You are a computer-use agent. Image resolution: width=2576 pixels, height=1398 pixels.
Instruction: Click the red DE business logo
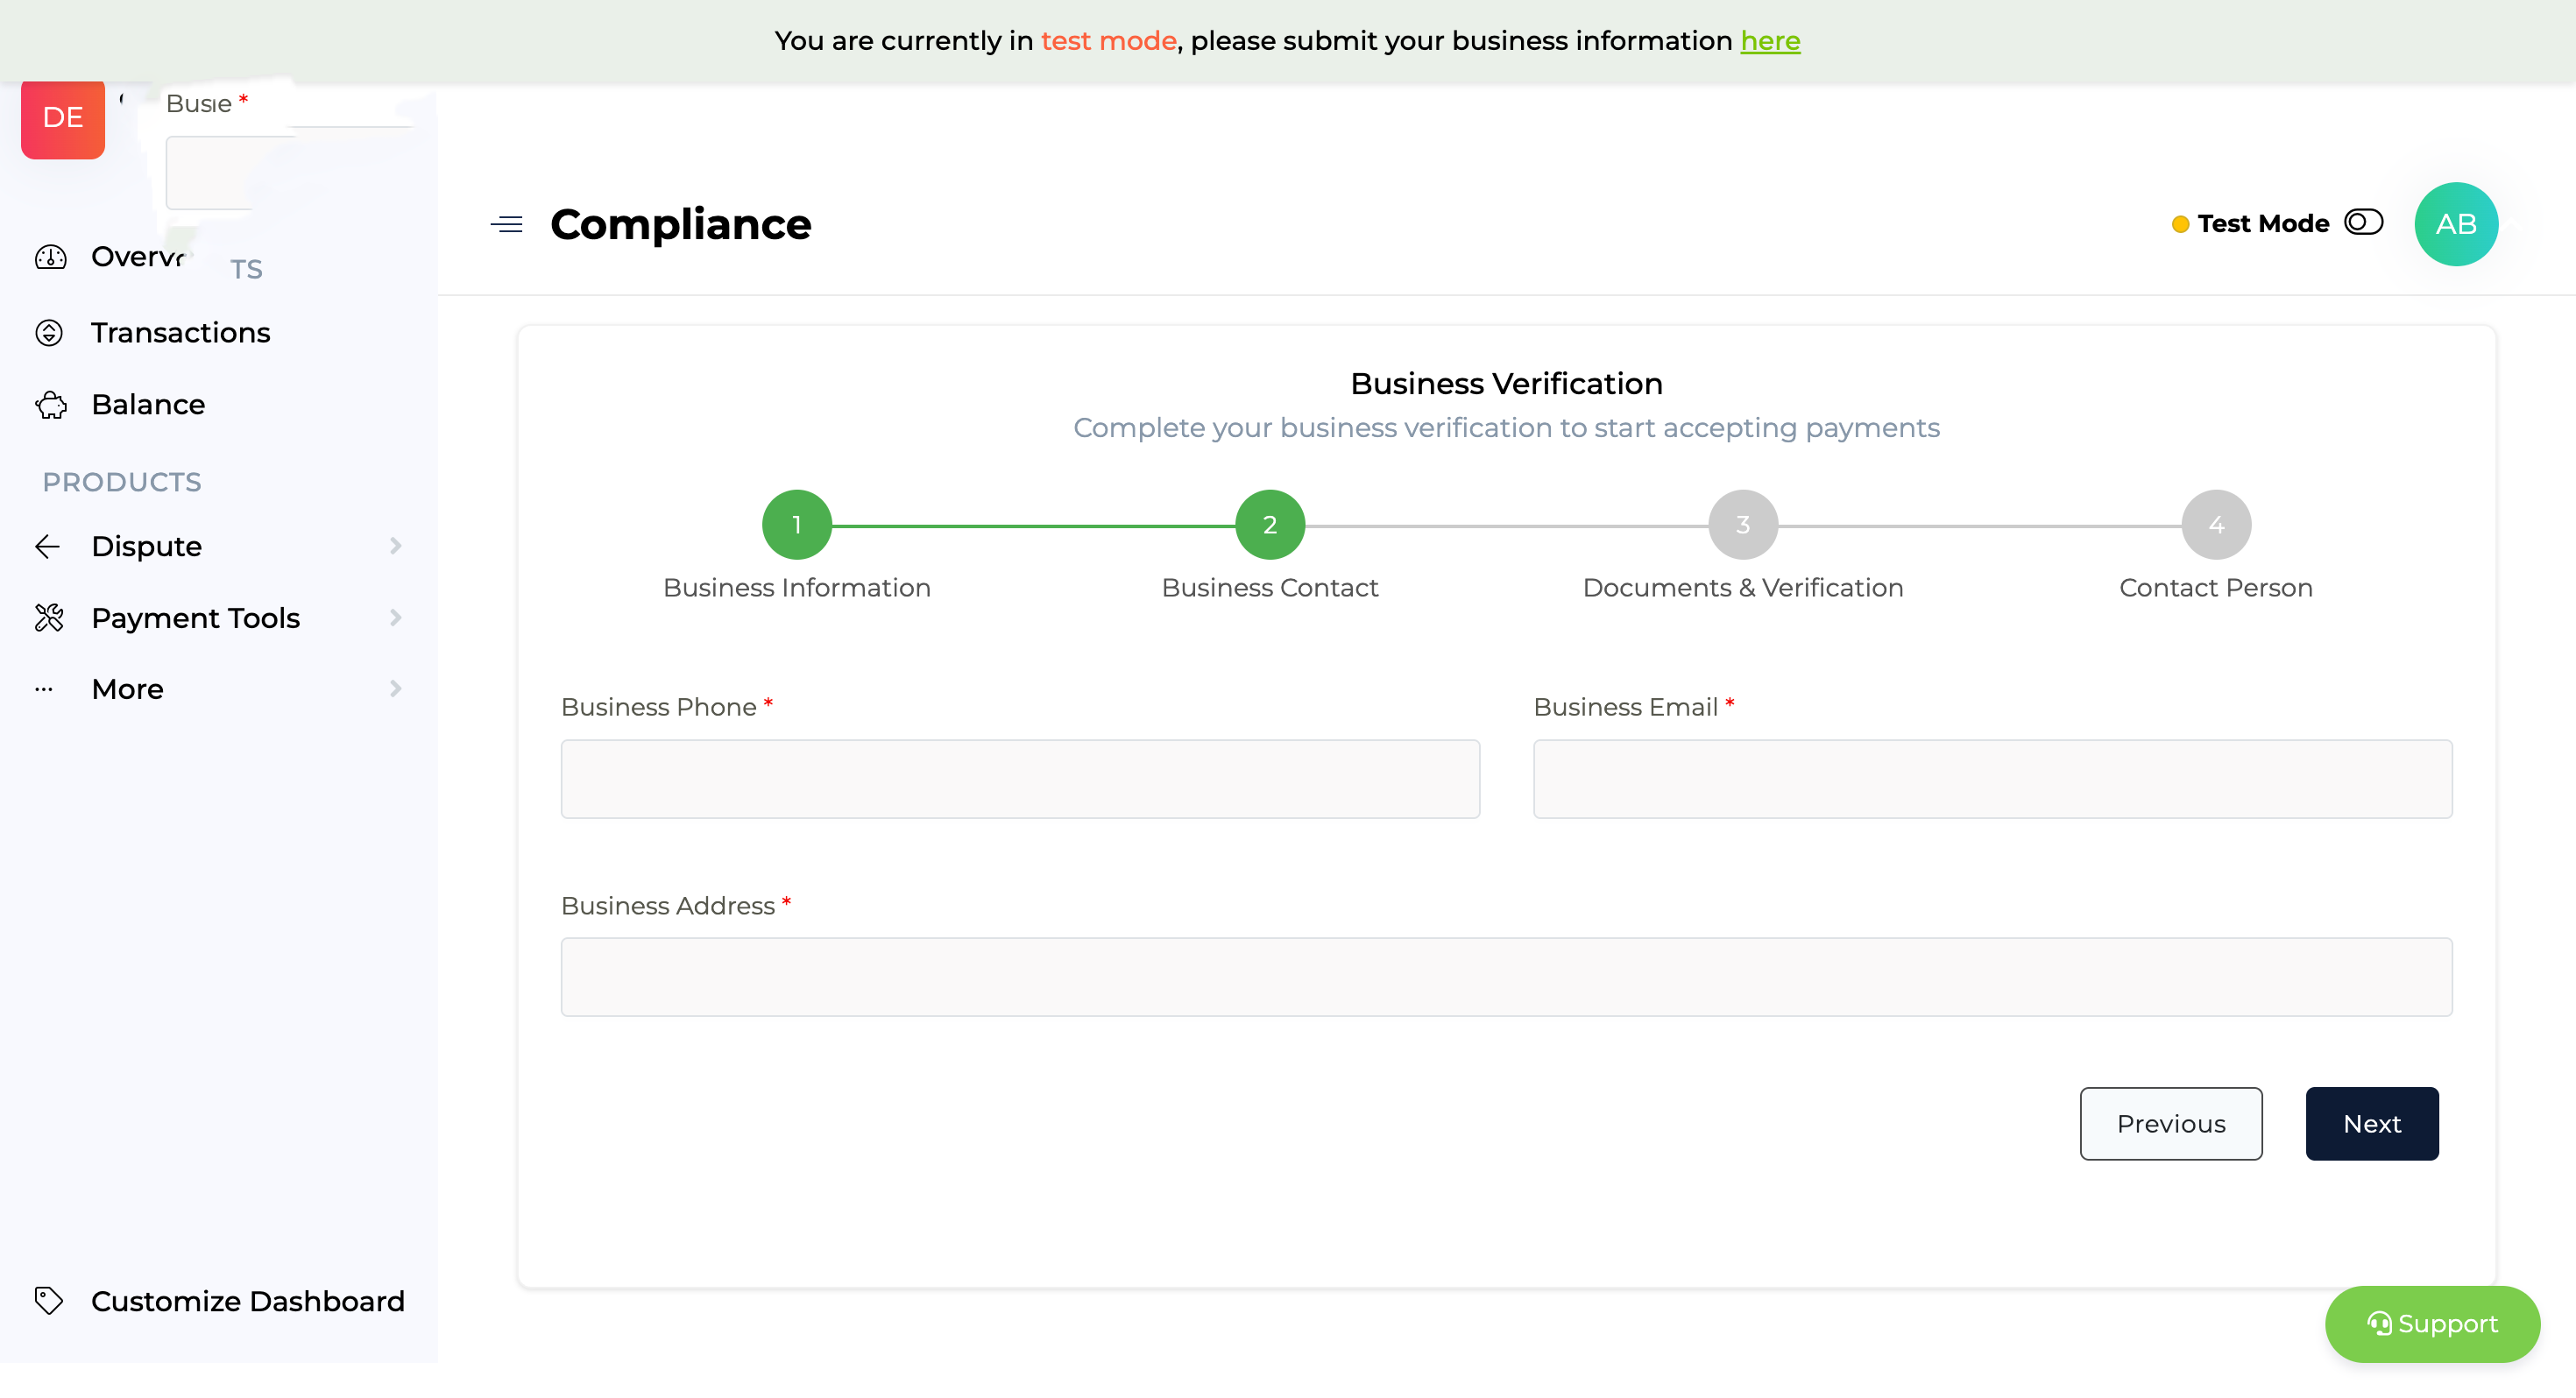coord(63,119)
